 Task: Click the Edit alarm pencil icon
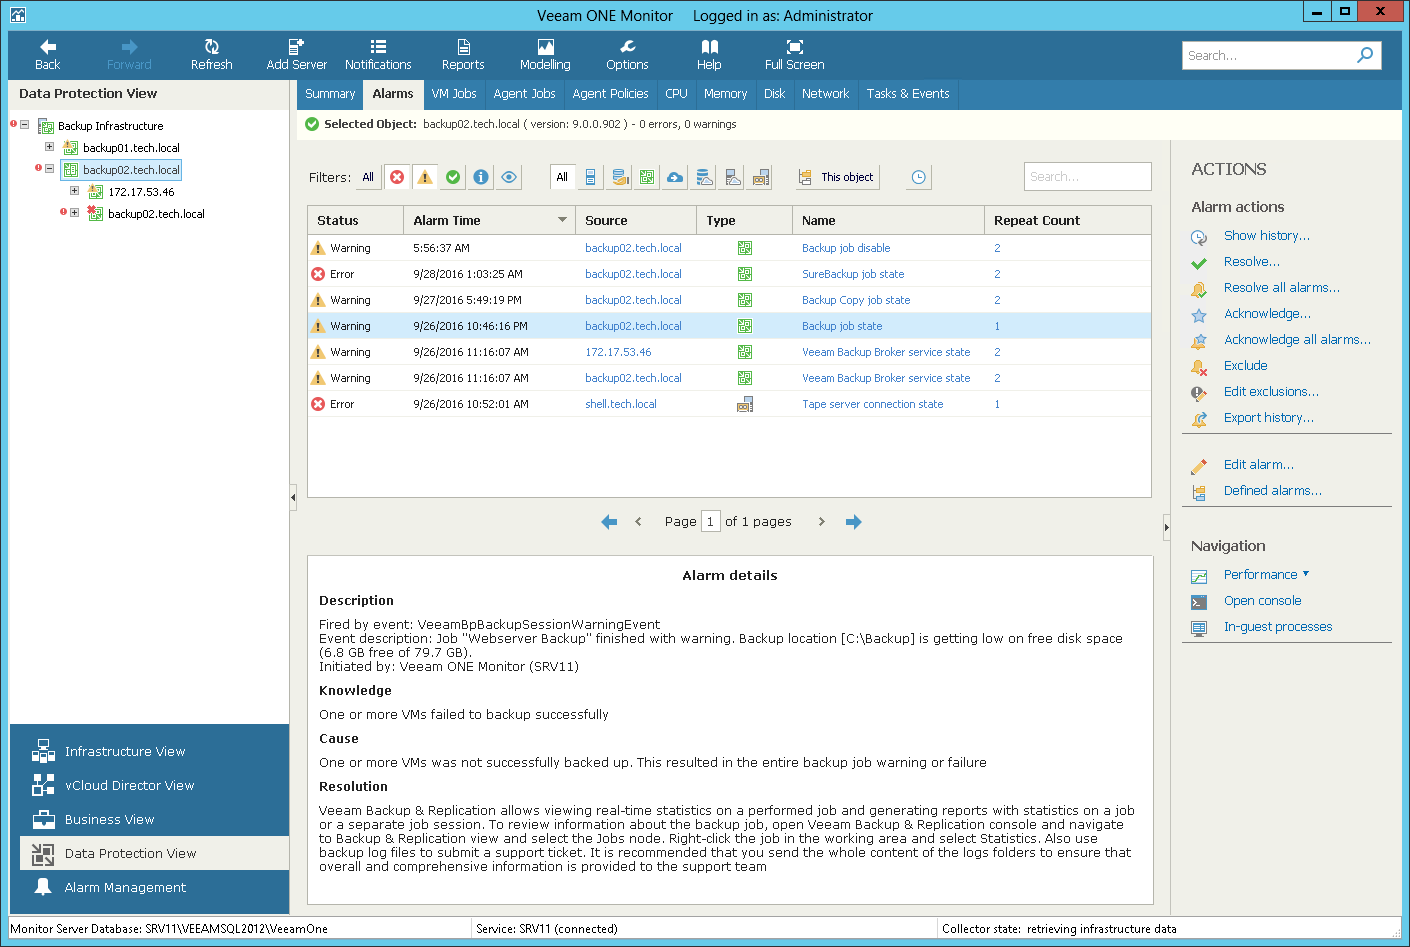[x=1199, y=466]
